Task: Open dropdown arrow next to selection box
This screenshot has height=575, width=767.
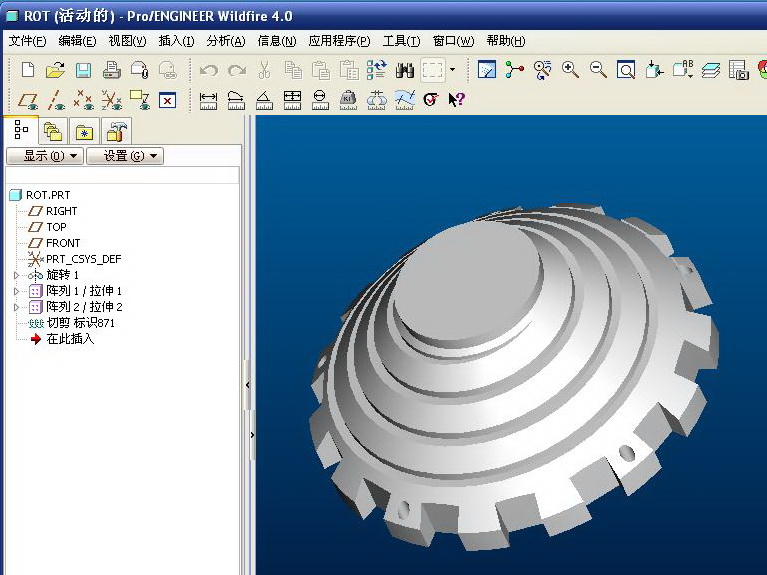Action: [452, 69]
